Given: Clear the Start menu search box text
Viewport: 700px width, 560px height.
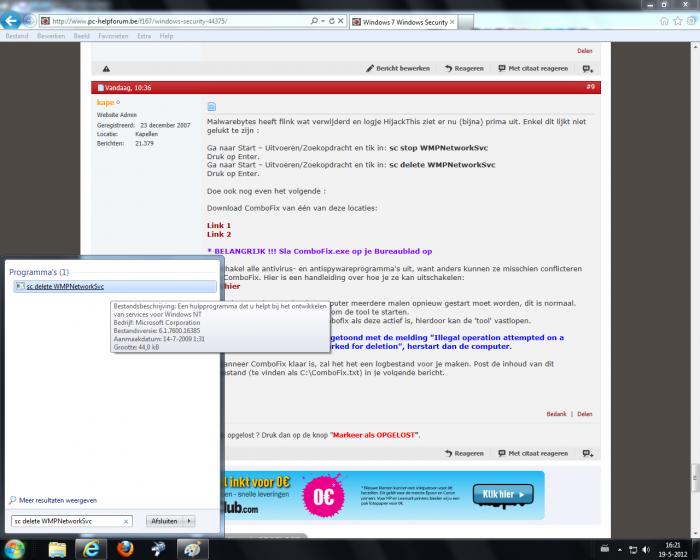Looking at the screenshot, I should pyautogui.click(x=125, y=521).
